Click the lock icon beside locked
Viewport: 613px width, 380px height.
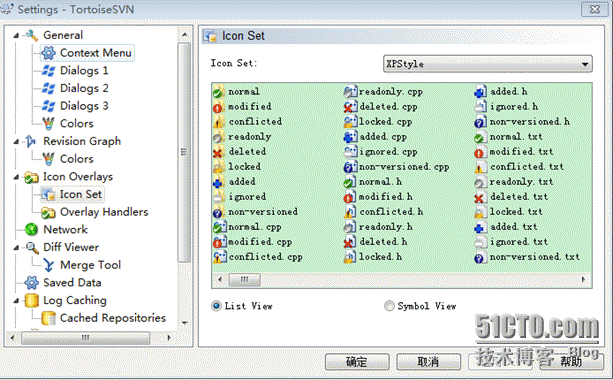point(219,167)
